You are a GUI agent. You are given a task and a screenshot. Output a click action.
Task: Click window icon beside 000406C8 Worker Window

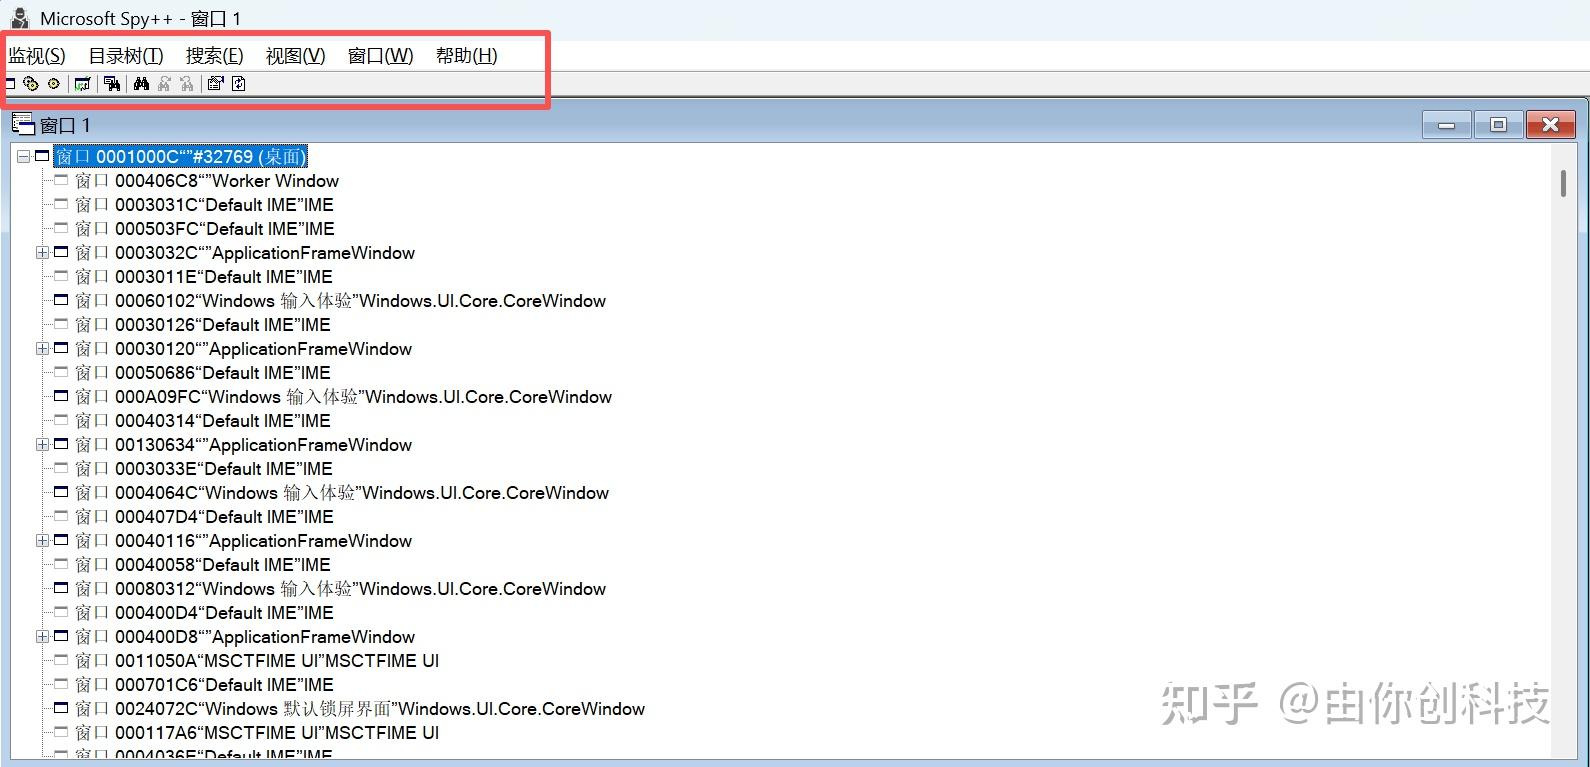61,180
